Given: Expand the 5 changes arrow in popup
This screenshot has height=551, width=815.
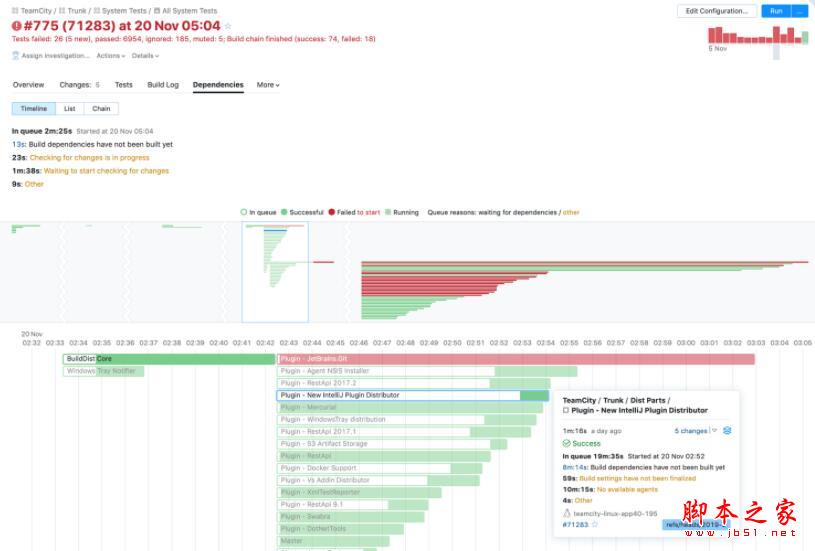Looking at the screenshot, I should (714, 431).
